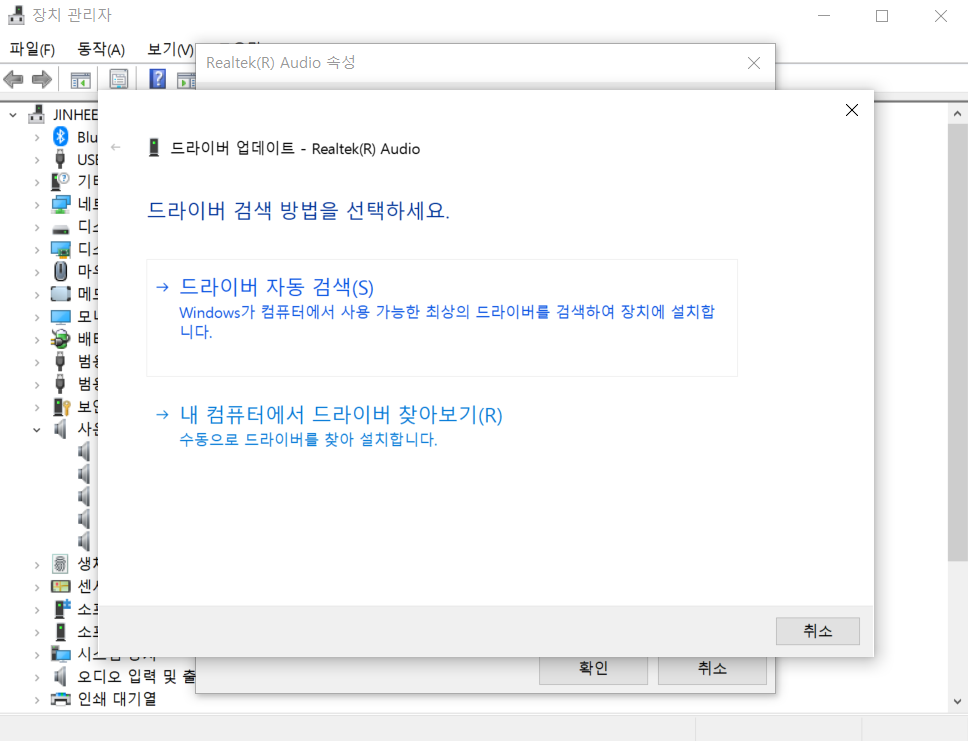Select the network adapters icon with two monitors
The height and width of the screenshot is (741, 968).
point(60,204)
